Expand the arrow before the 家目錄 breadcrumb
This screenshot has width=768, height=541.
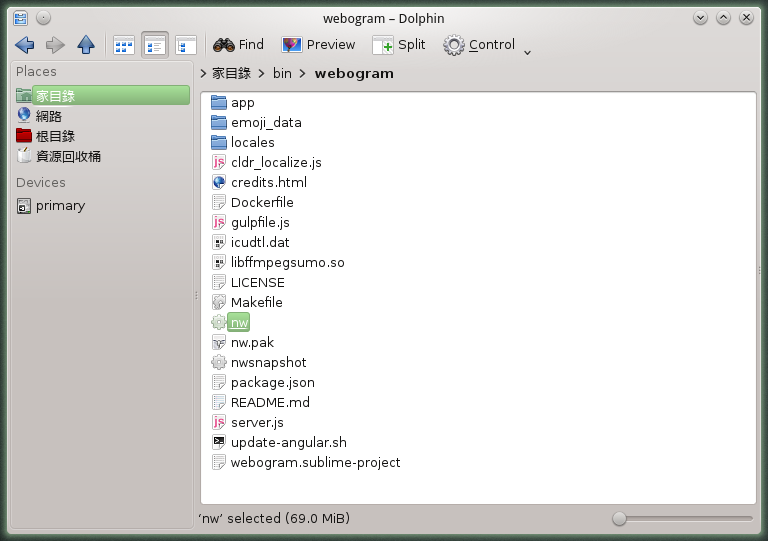(x=203, y=73)
